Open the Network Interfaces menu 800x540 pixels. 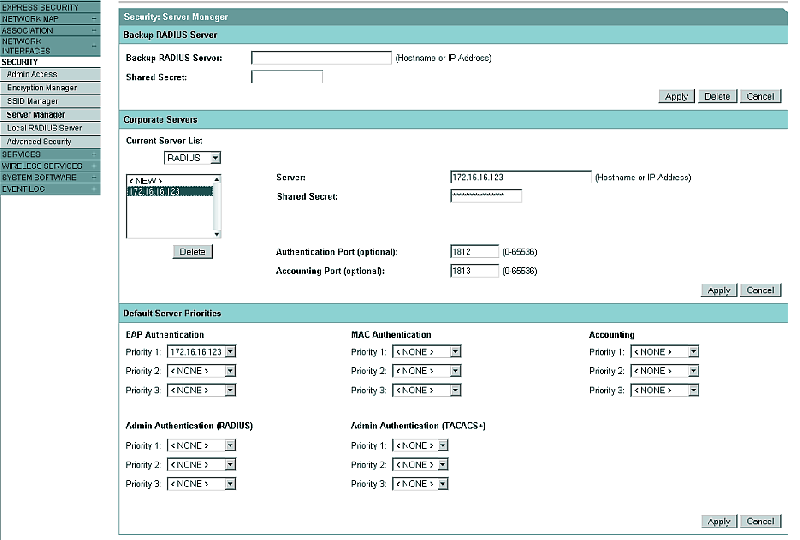[x=50, y=46]
